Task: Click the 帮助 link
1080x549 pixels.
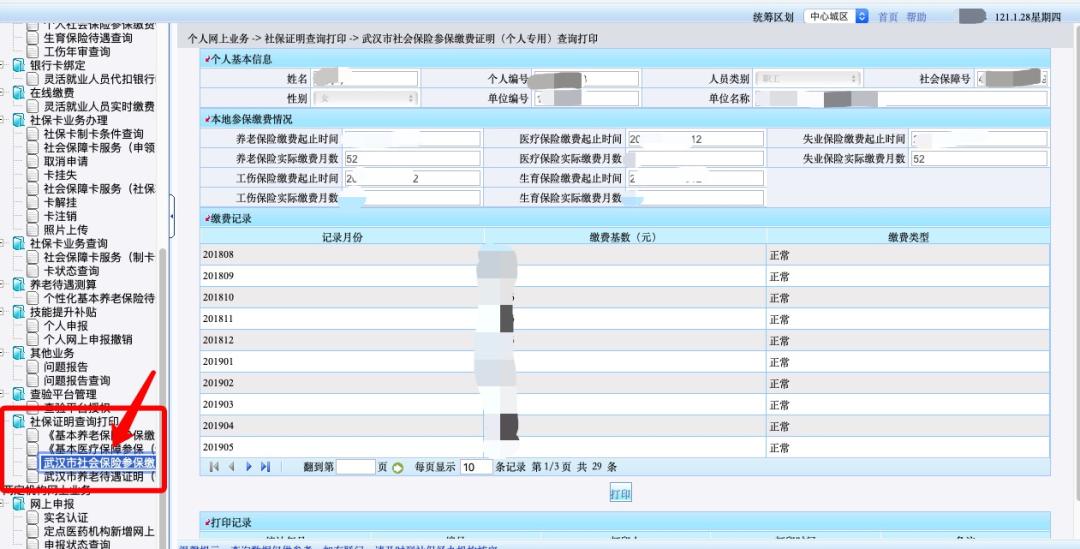Action: point(916,17)
